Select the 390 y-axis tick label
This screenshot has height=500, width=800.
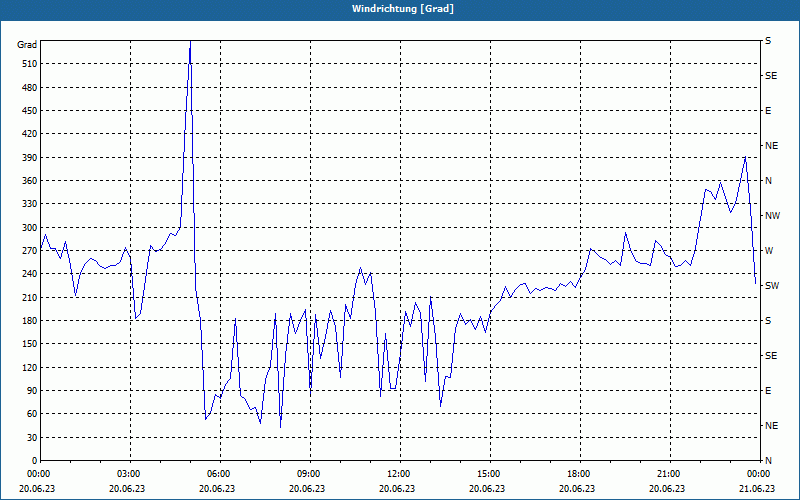coord(30,158)
